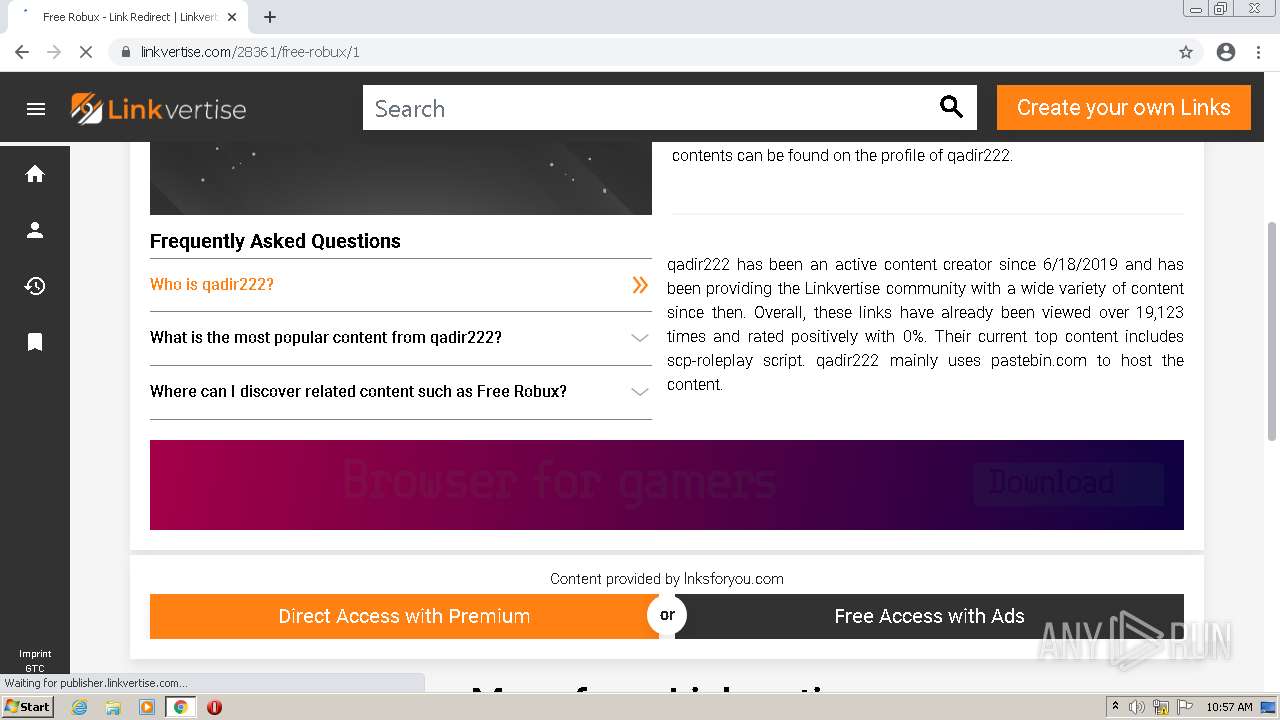
Task: Click Free Access with Ads button
Action: pos(929,616)
